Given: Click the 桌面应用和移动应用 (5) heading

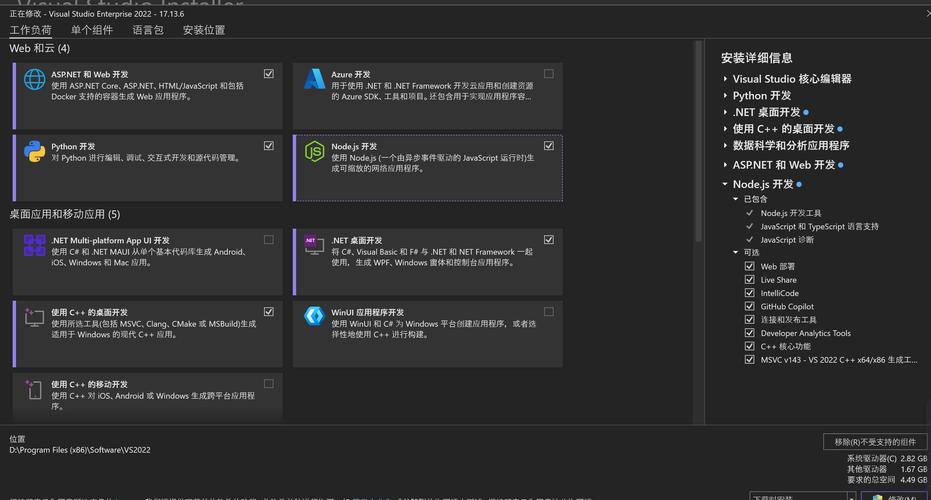Looking at the screenshot, I should point(65,214).
